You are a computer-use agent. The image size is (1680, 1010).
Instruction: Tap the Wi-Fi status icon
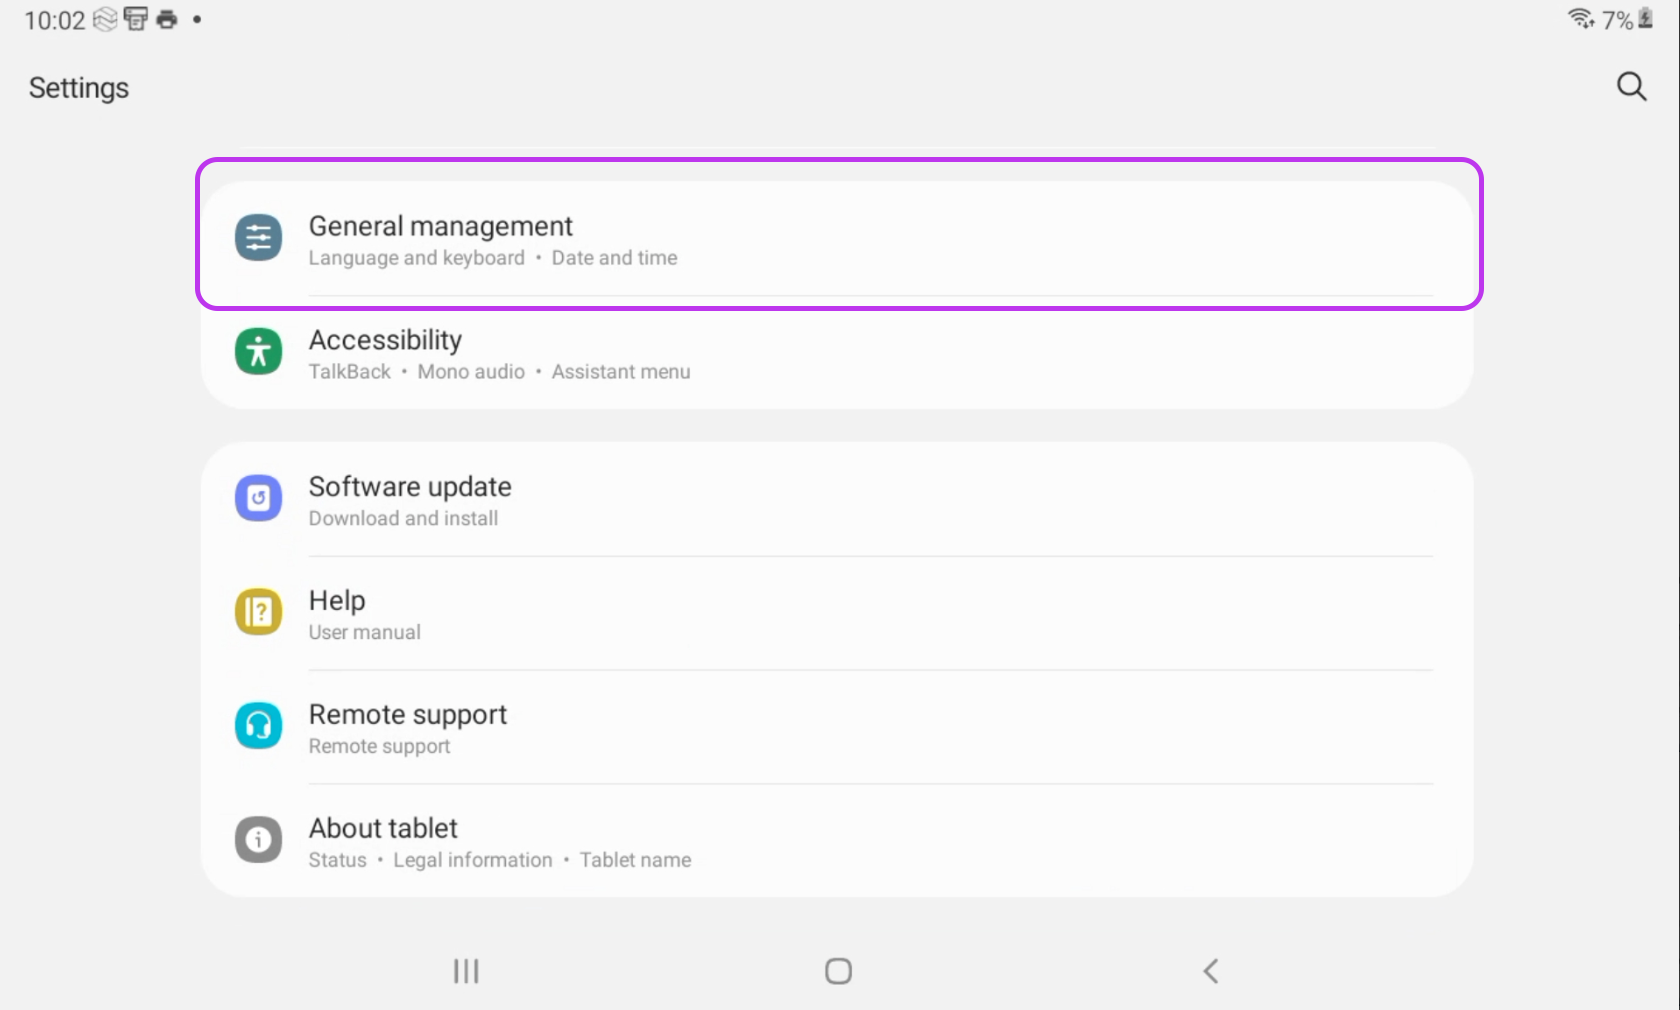1580,19
